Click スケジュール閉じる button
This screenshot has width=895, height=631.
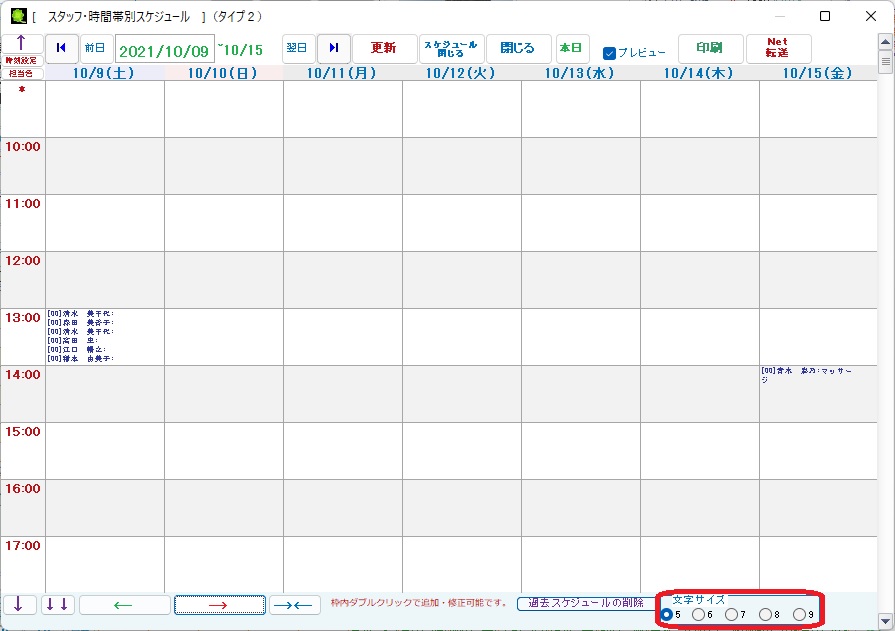[451, 49]
